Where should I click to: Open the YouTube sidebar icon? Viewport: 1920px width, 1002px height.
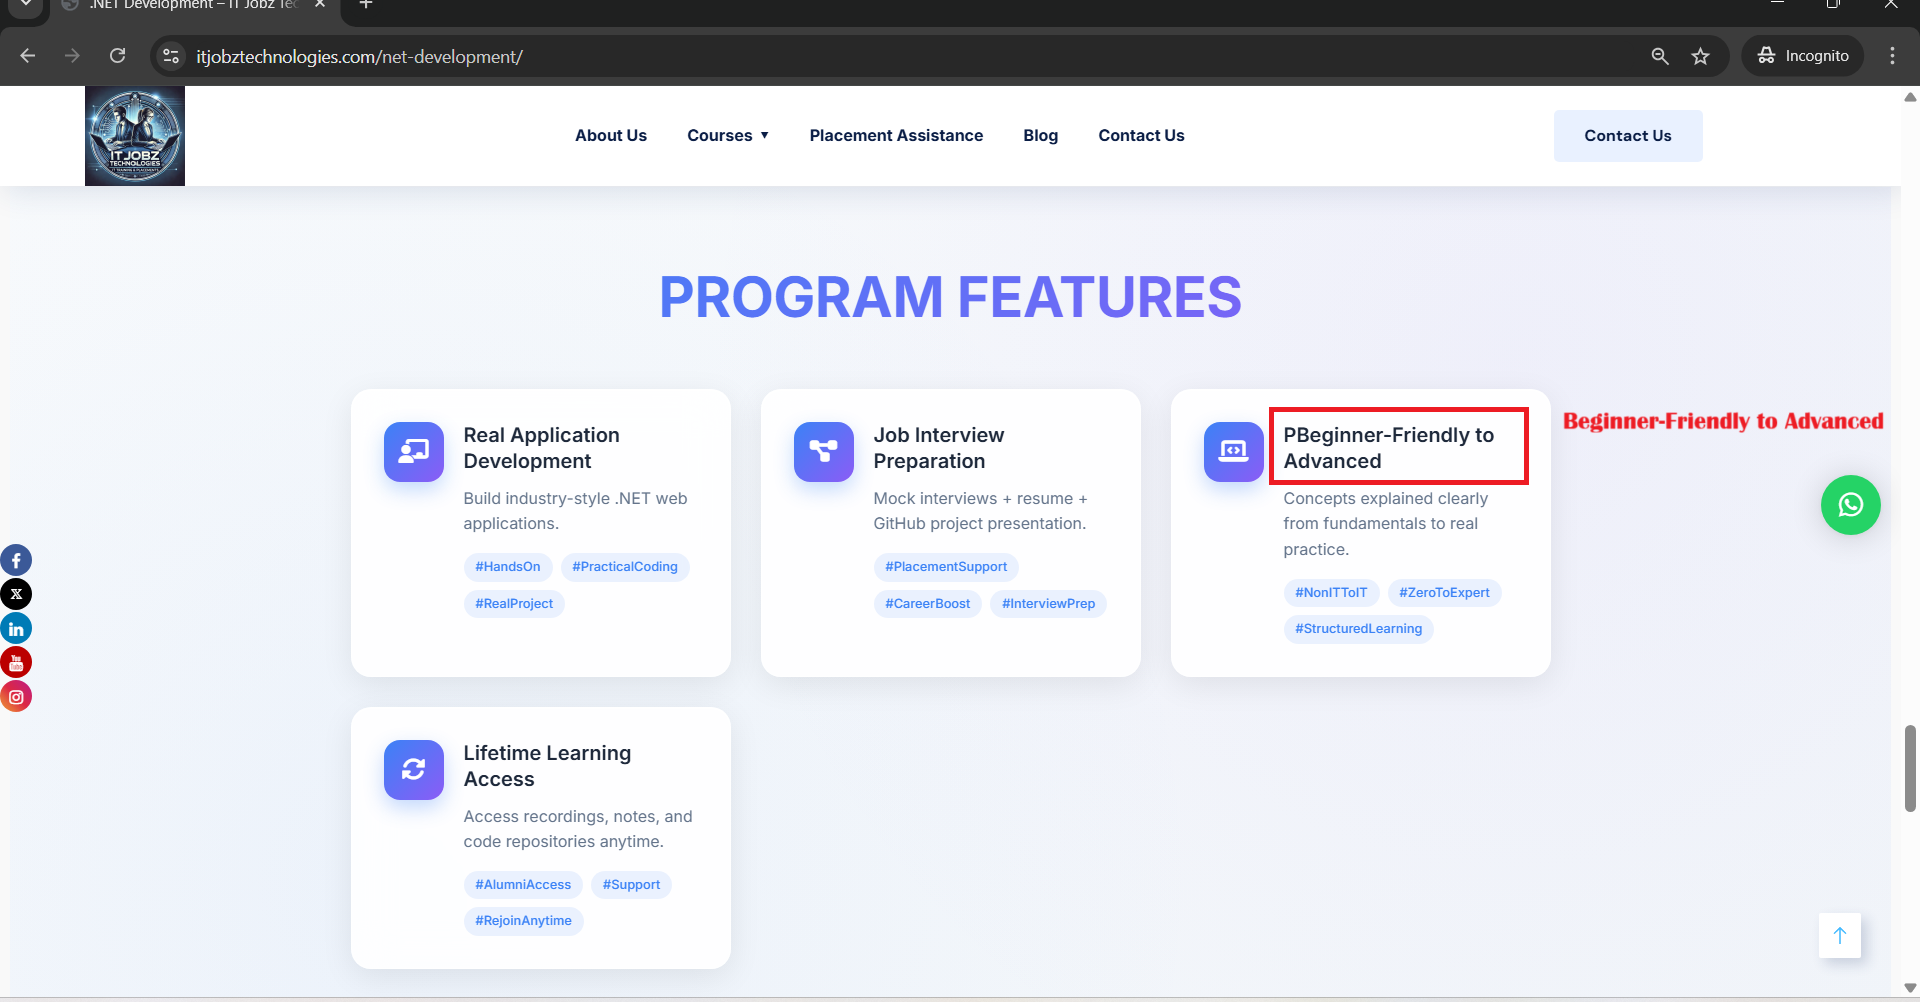click(x=16, y=662)
